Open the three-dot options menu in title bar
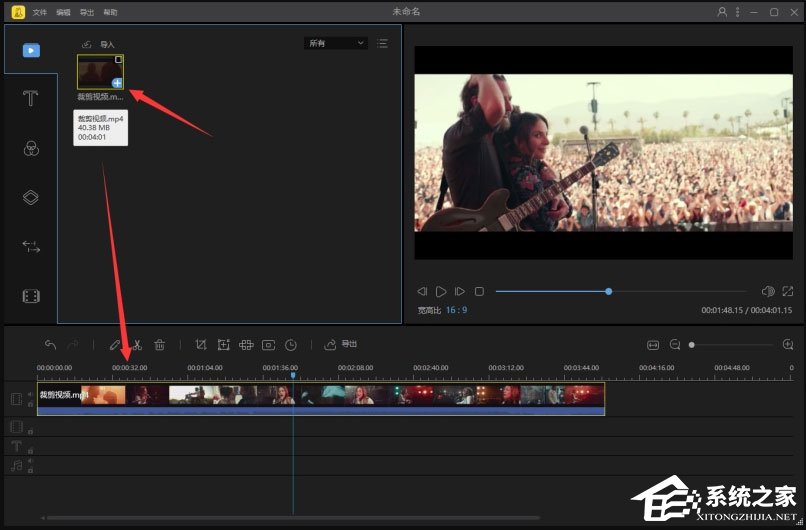Viewport: 806px width, 530px height. coord(738,12)
